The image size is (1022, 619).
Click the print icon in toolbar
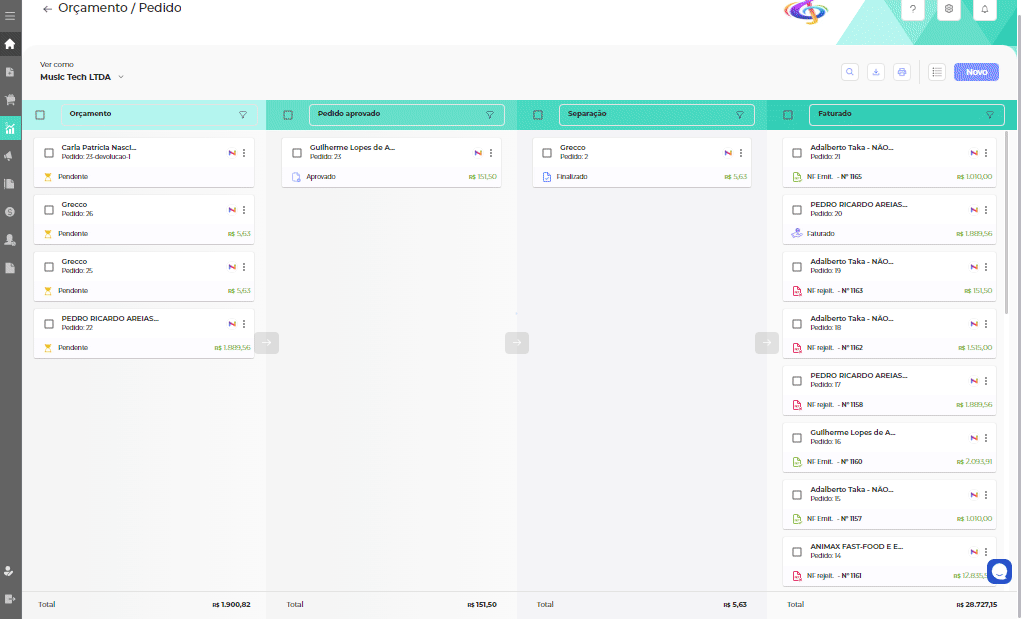902,72
